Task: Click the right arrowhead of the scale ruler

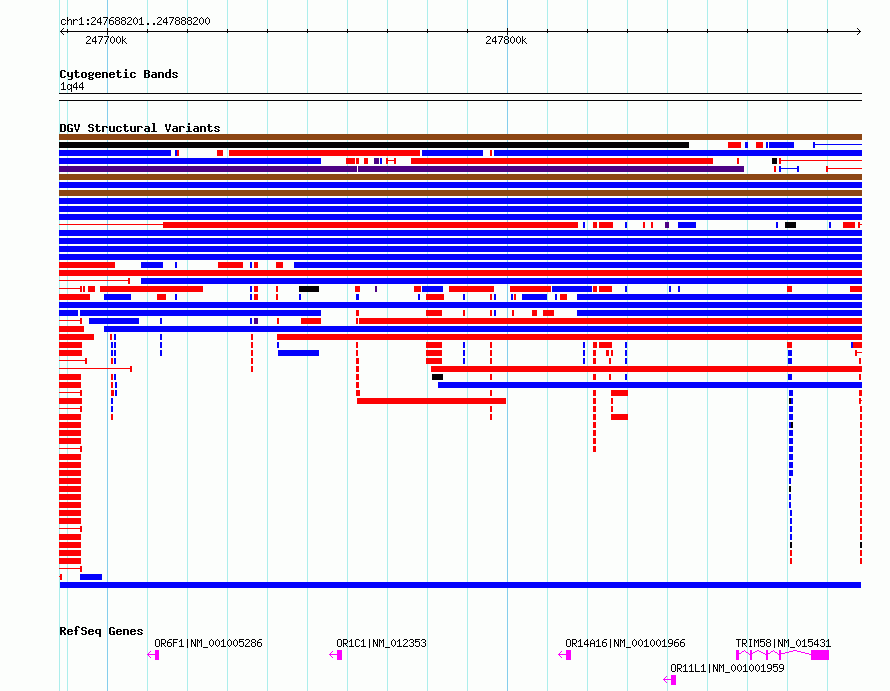Action: (x=858, y=32)
